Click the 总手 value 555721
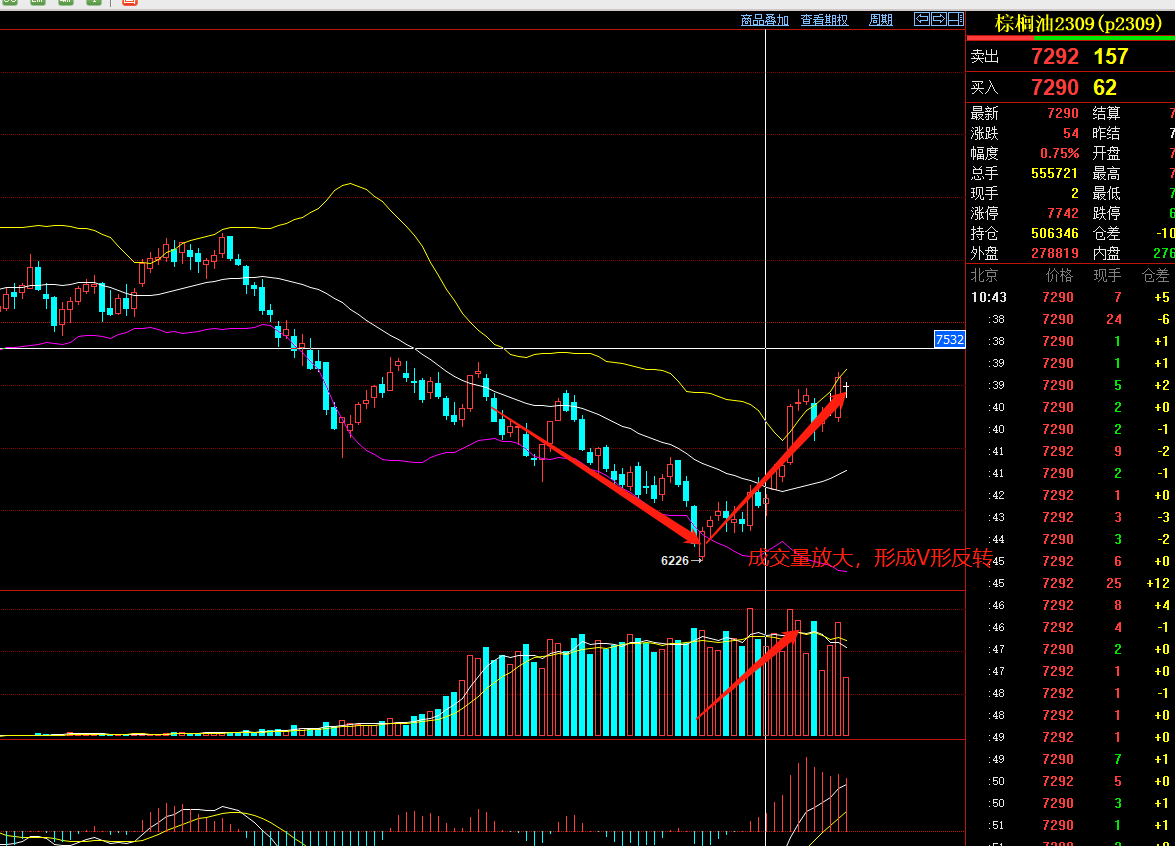Viewport: 1175px width, 846px height. (x=1054, y=173)
